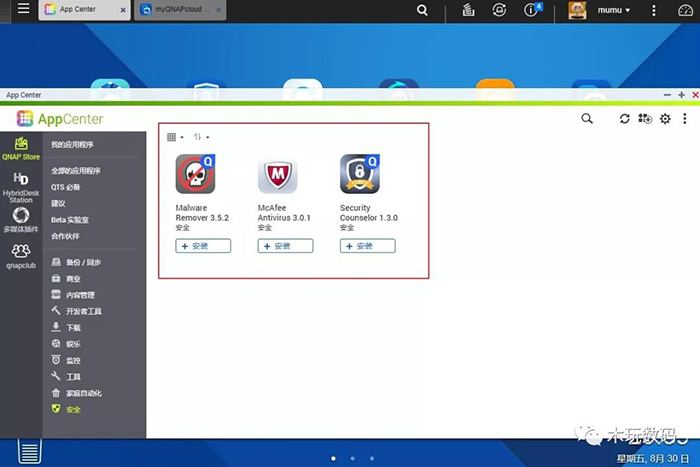Expand sort order dropdown

[201, 137]
